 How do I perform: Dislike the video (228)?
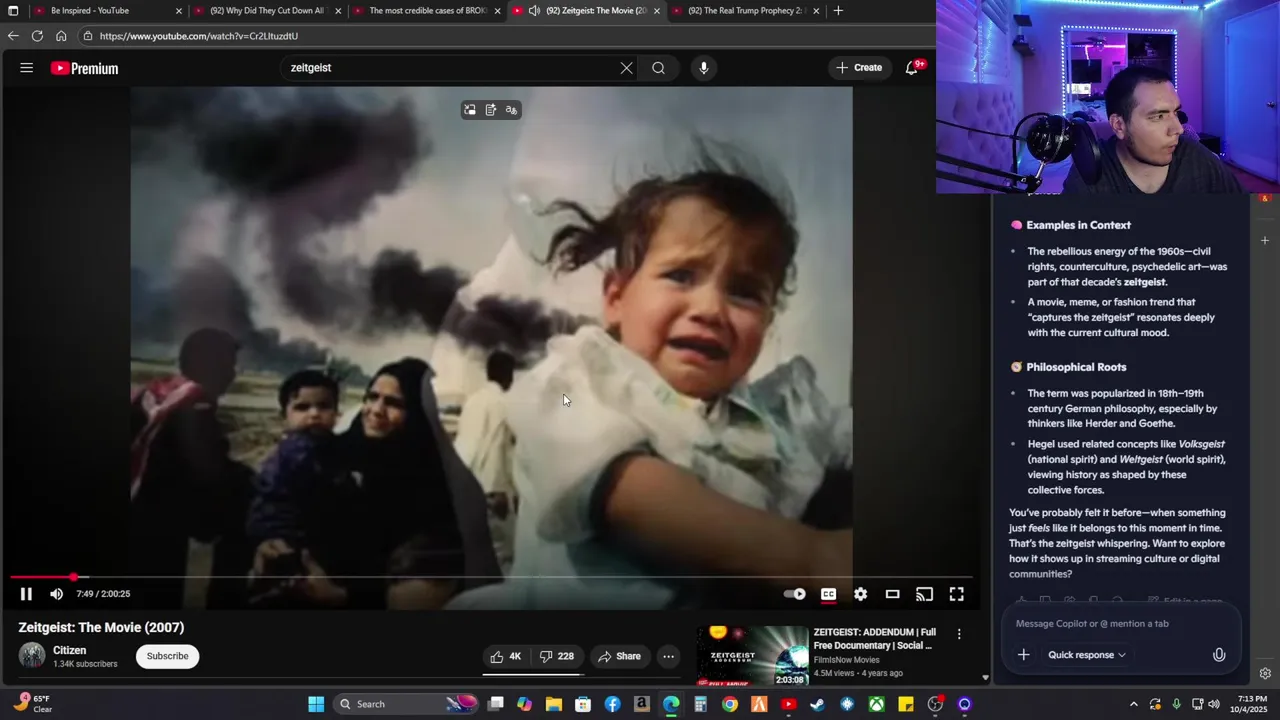[x=557, y=656]
